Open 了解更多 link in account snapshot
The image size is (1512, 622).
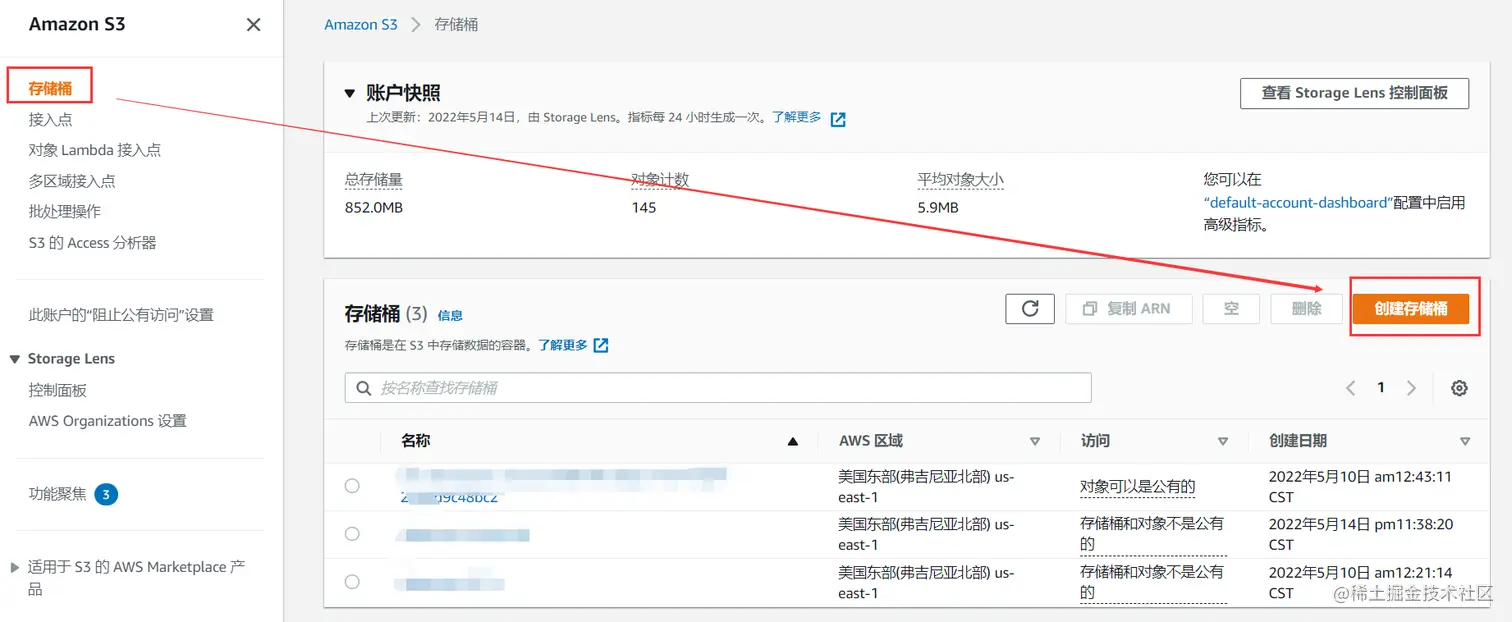click(x=797, y=117)
